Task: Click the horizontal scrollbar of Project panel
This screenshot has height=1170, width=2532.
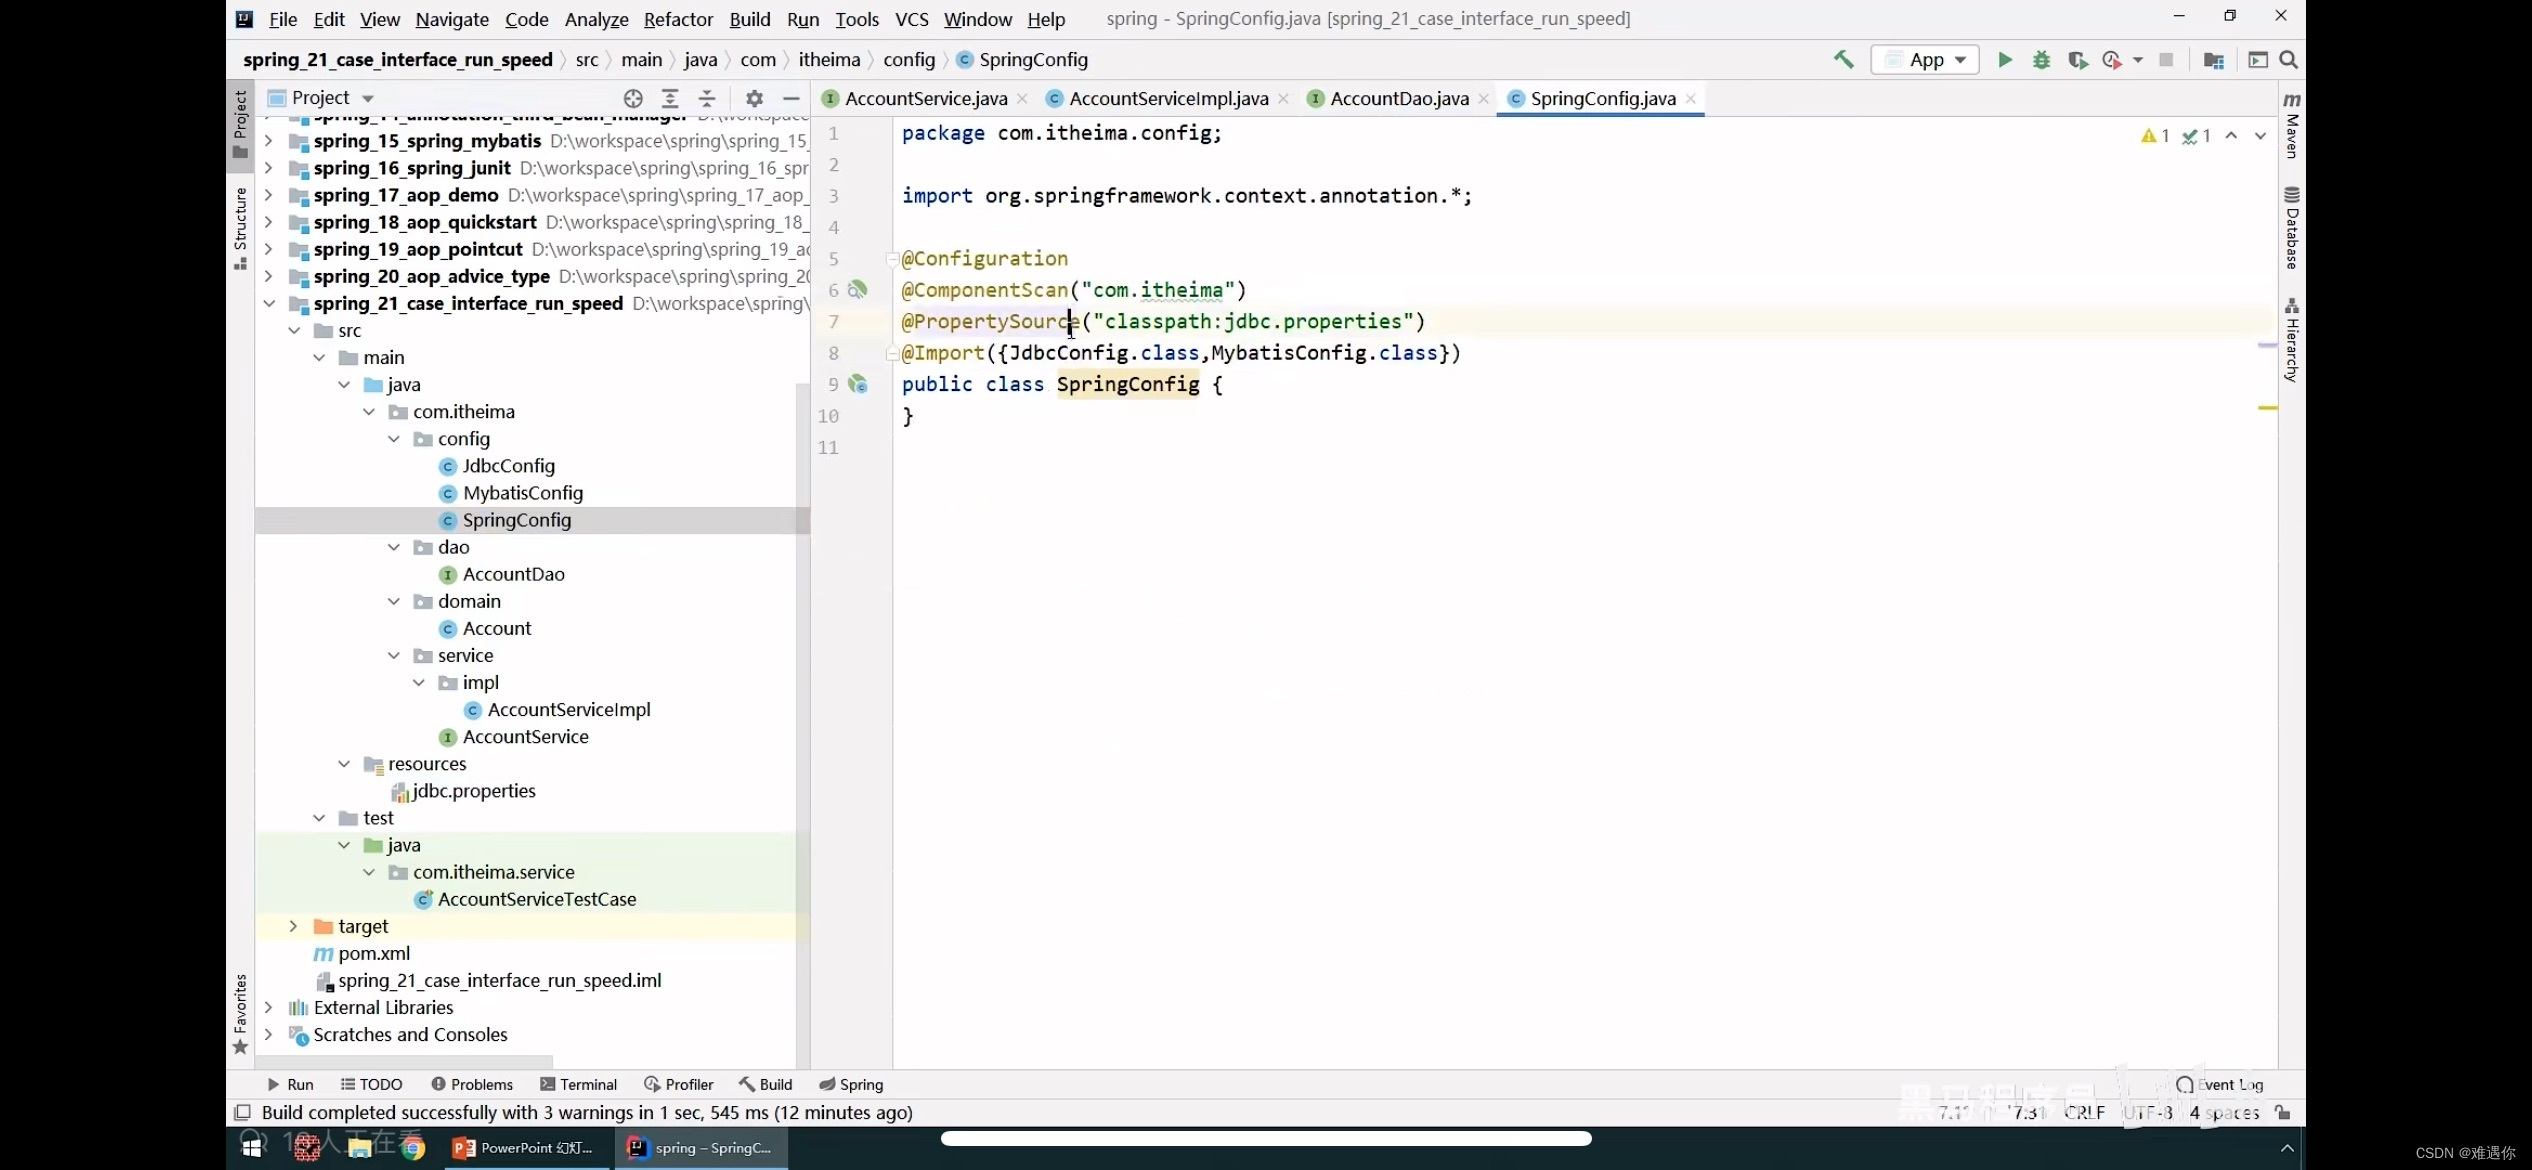Action: point(405,1061)
